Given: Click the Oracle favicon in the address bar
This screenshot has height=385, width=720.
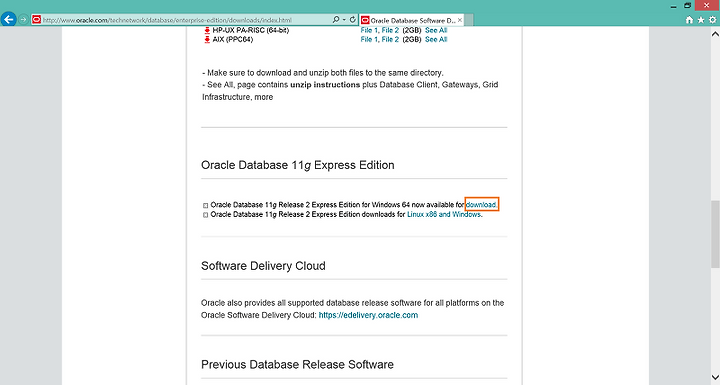Looking at the screenshot, I should point(37,20).
